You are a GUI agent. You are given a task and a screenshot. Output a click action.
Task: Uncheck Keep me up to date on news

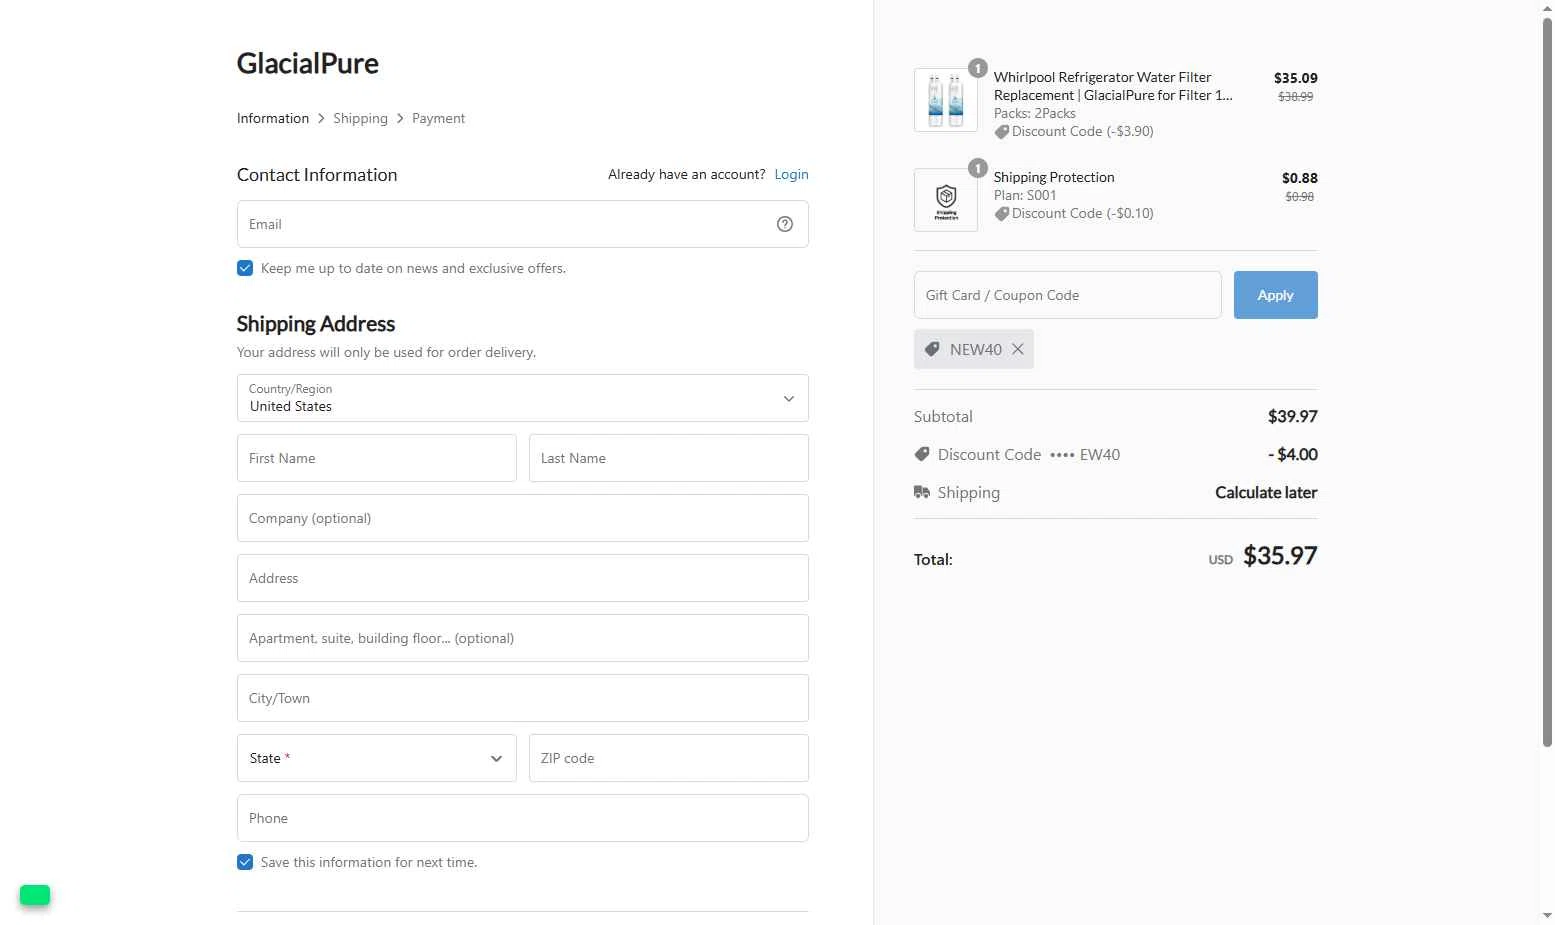click(245, 268)
